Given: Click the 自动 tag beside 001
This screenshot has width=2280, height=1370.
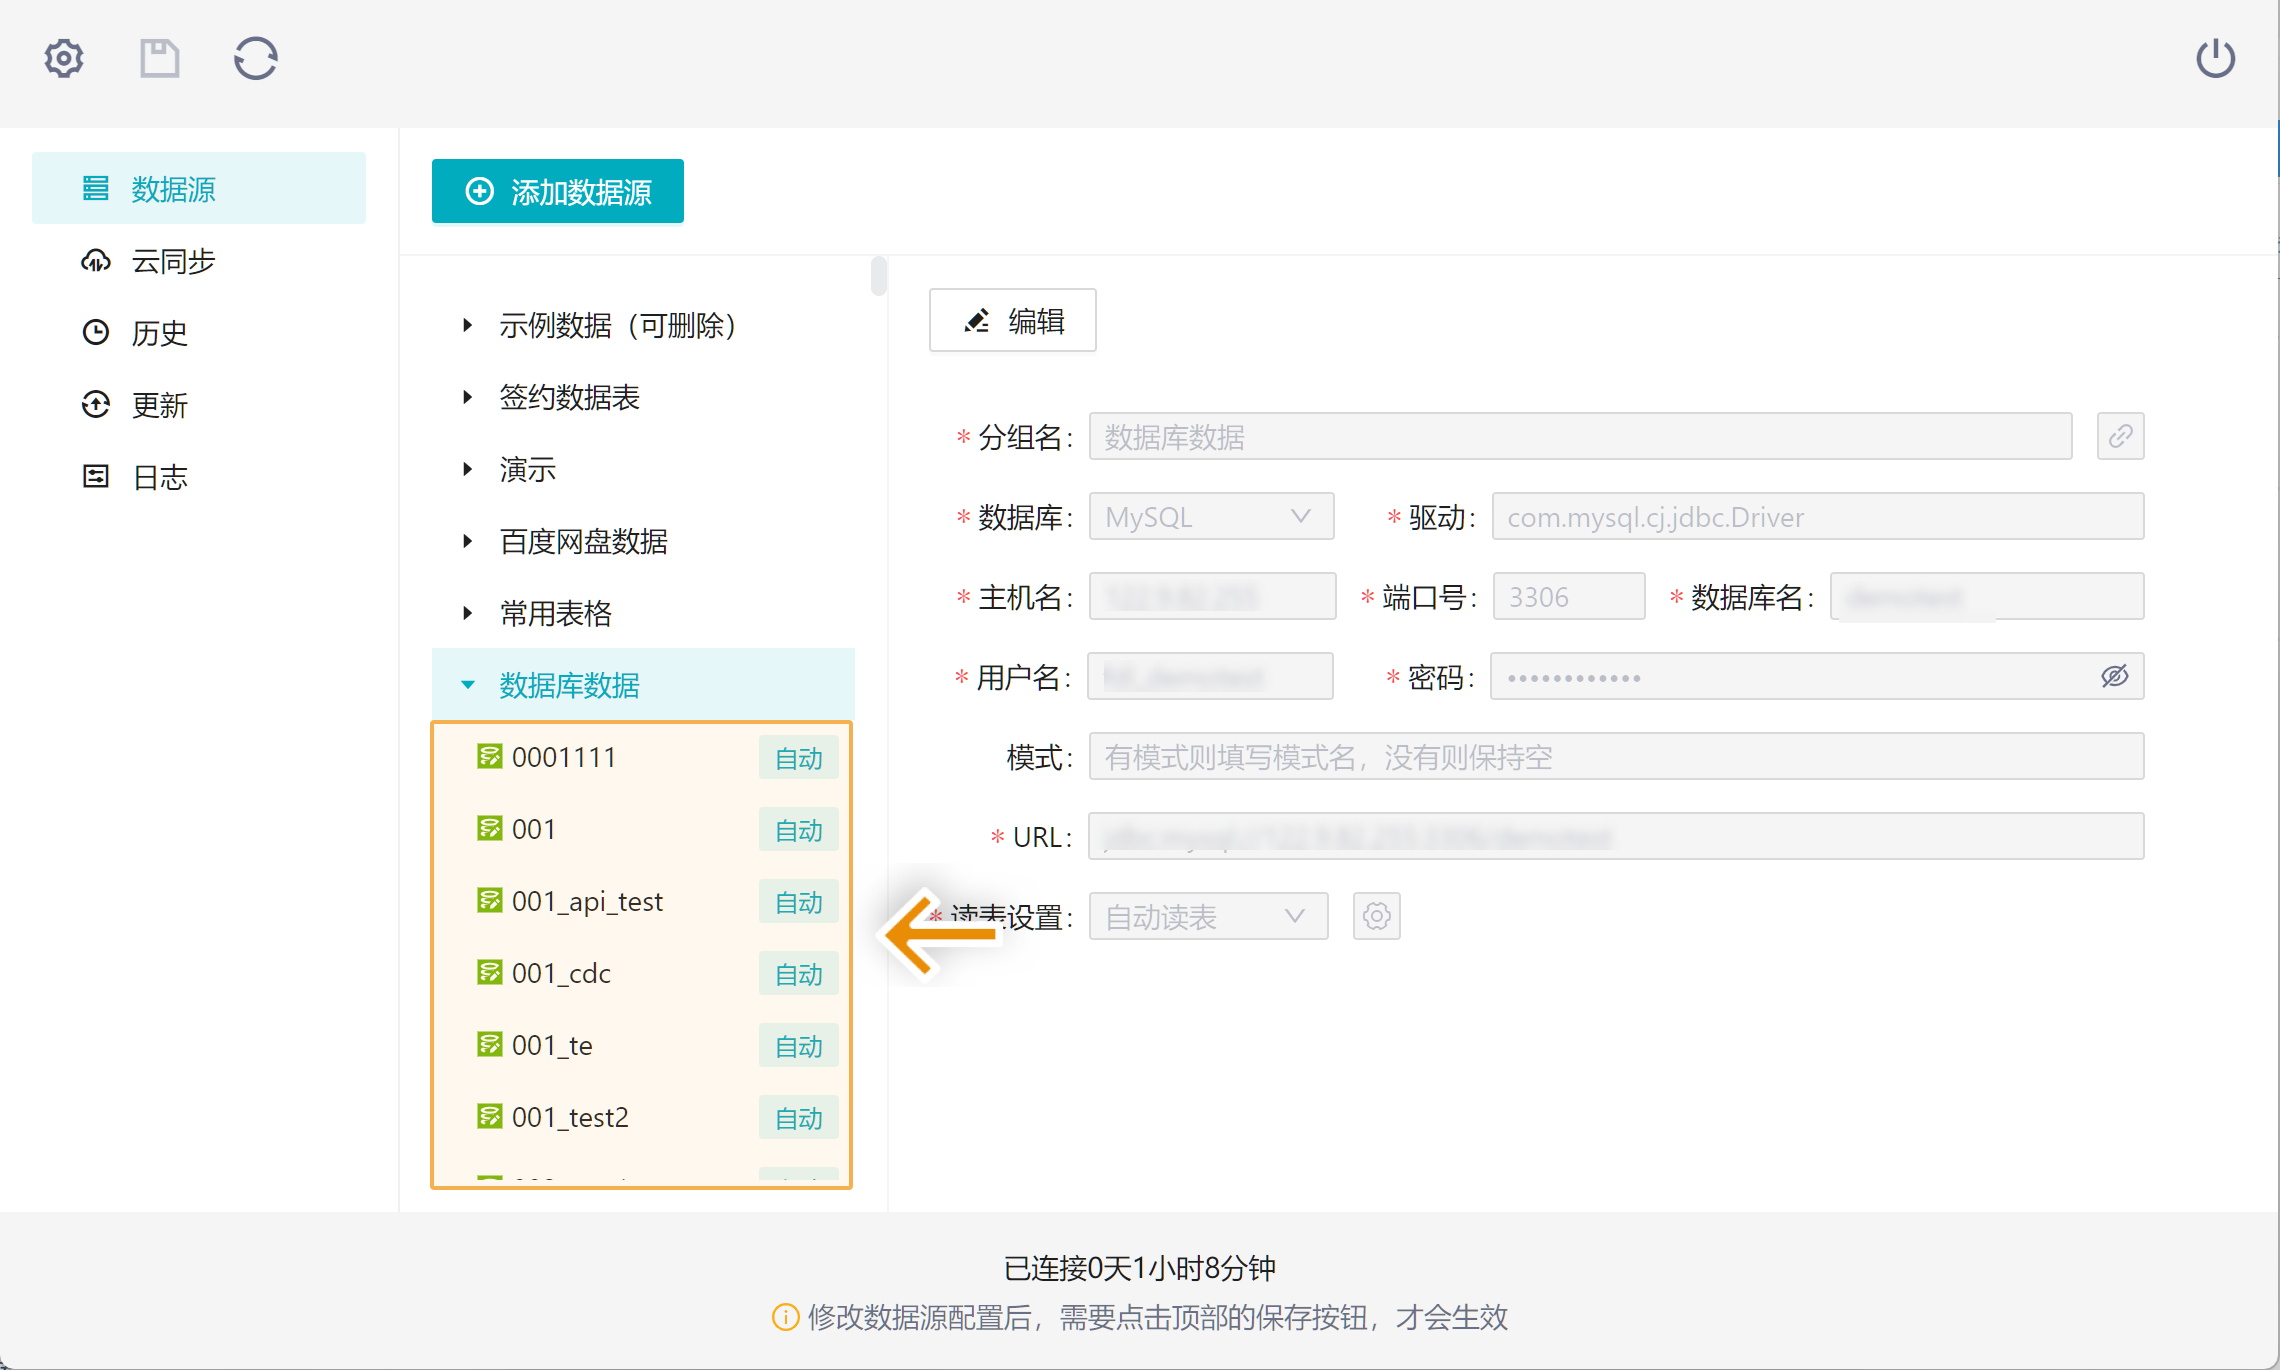Looking at the screenshot, I should coord(799,830).
